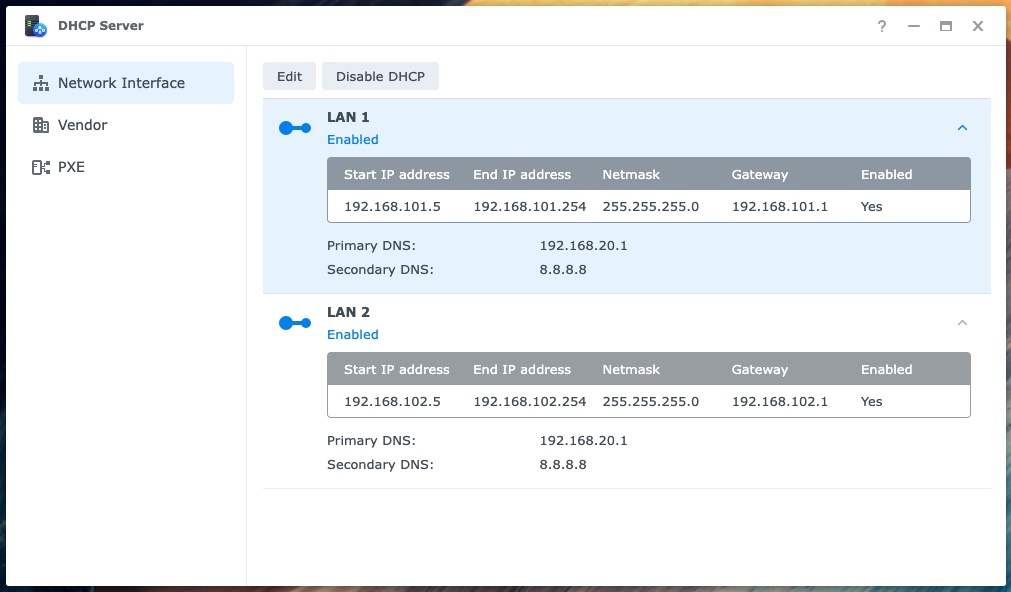Image resolution: width=1011 pixels, height=592 pixels.
Task: Open the Network Interface panel
Action: [125, 83]
